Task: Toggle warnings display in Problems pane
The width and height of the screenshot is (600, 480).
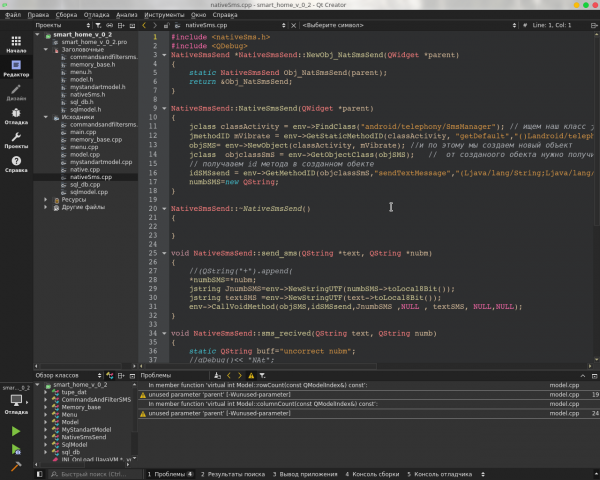Action: (251, 376)
